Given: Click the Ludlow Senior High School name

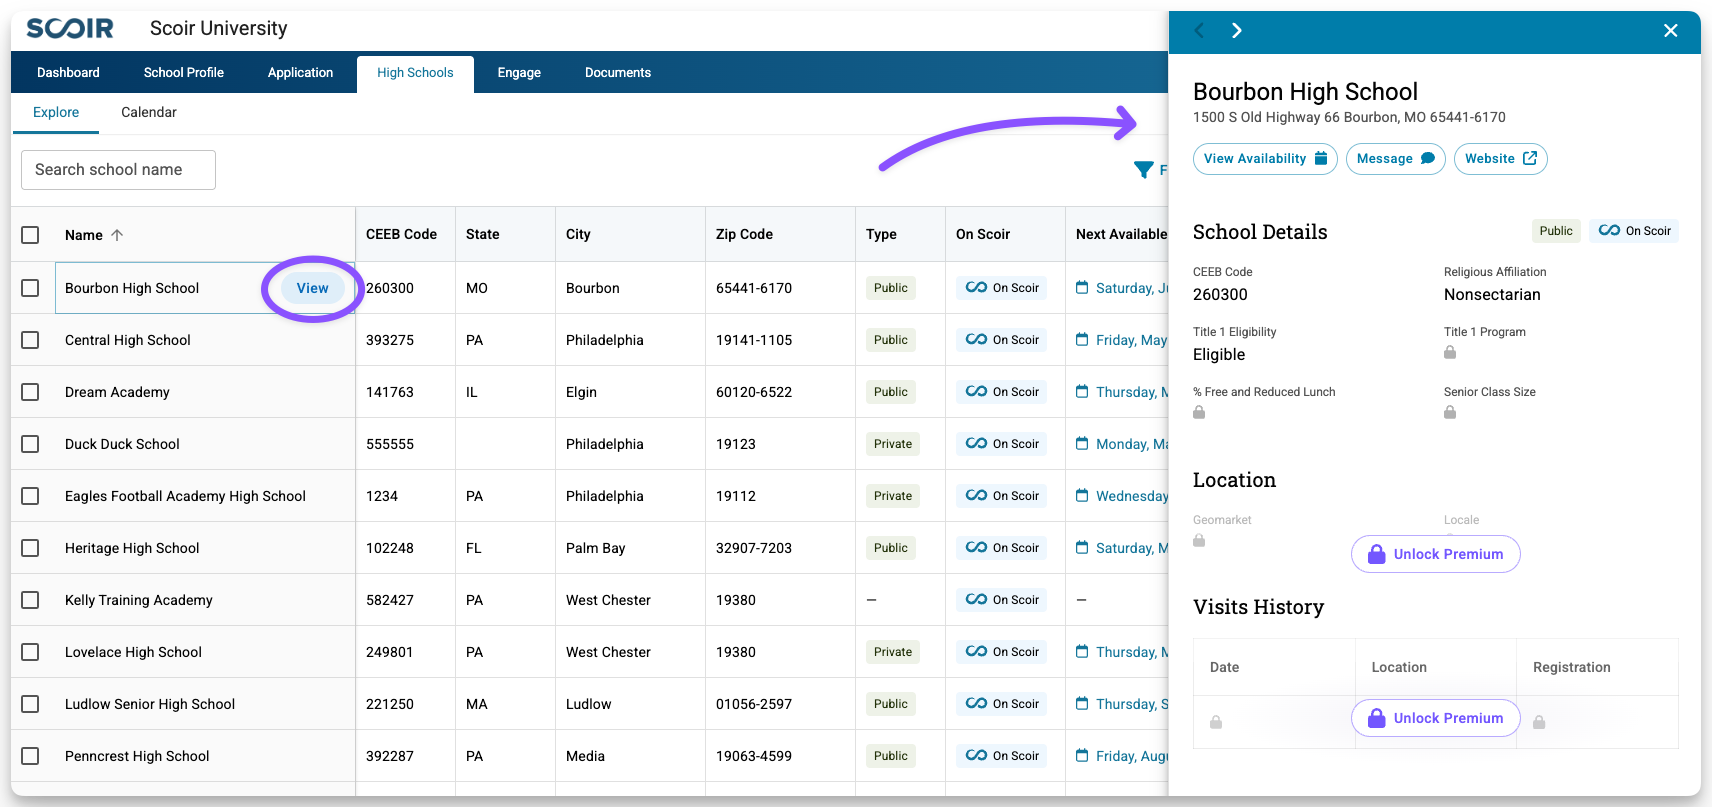Looking at the screenshot, I should (x=150, y=704).
